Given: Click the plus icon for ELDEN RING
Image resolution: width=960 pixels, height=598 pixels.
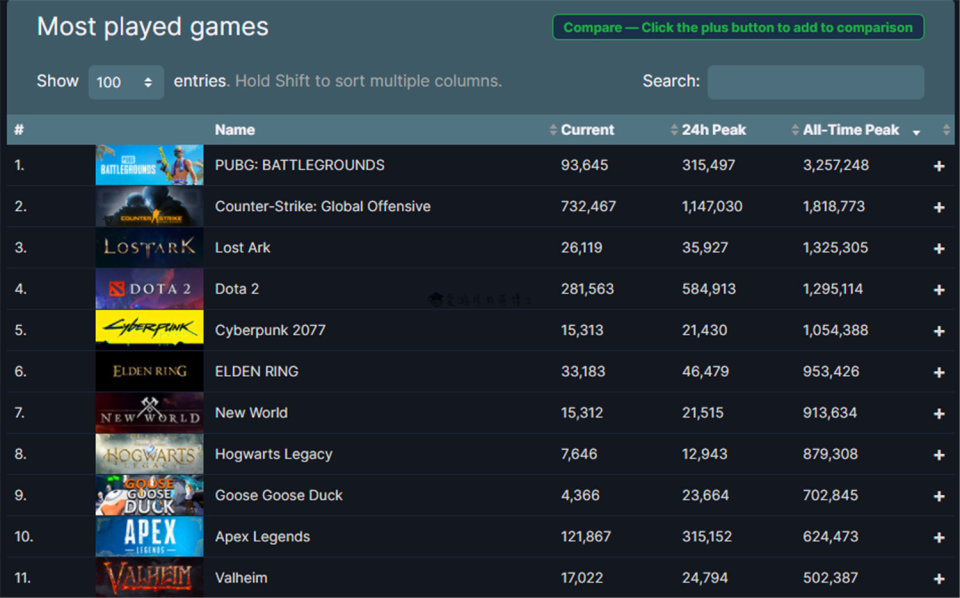Looking at the screenshot, I should coord(939,372).
